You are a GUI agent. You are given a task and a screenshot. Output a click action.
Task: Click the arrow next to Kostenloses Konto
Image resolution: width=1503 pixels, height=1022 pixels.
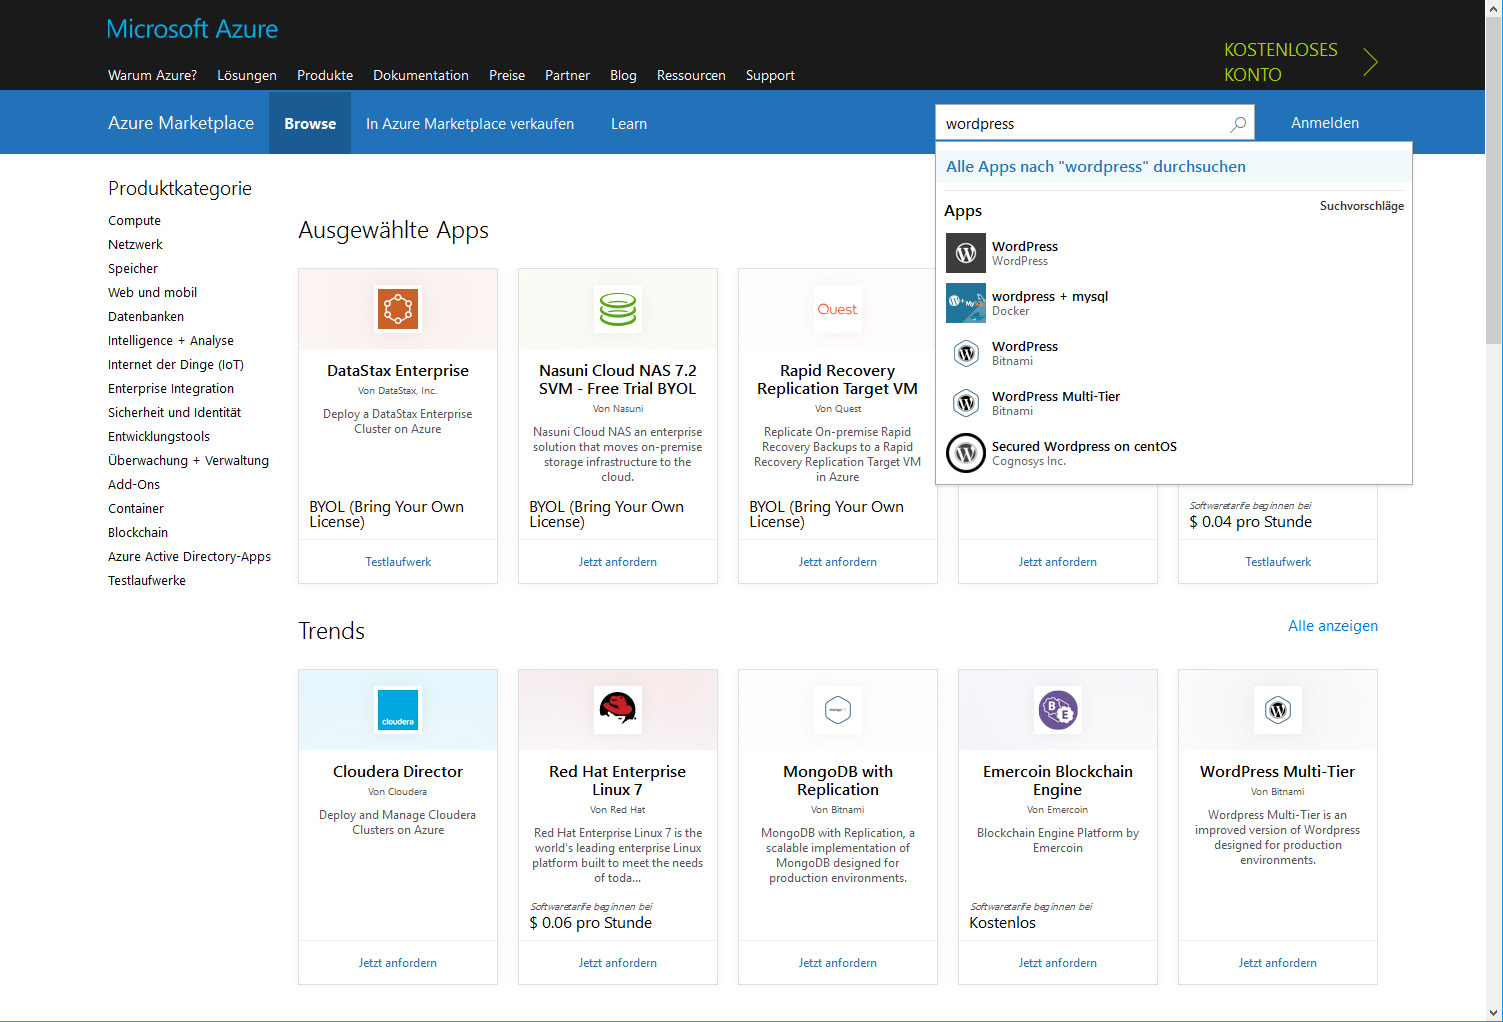tap(1371, 62)
